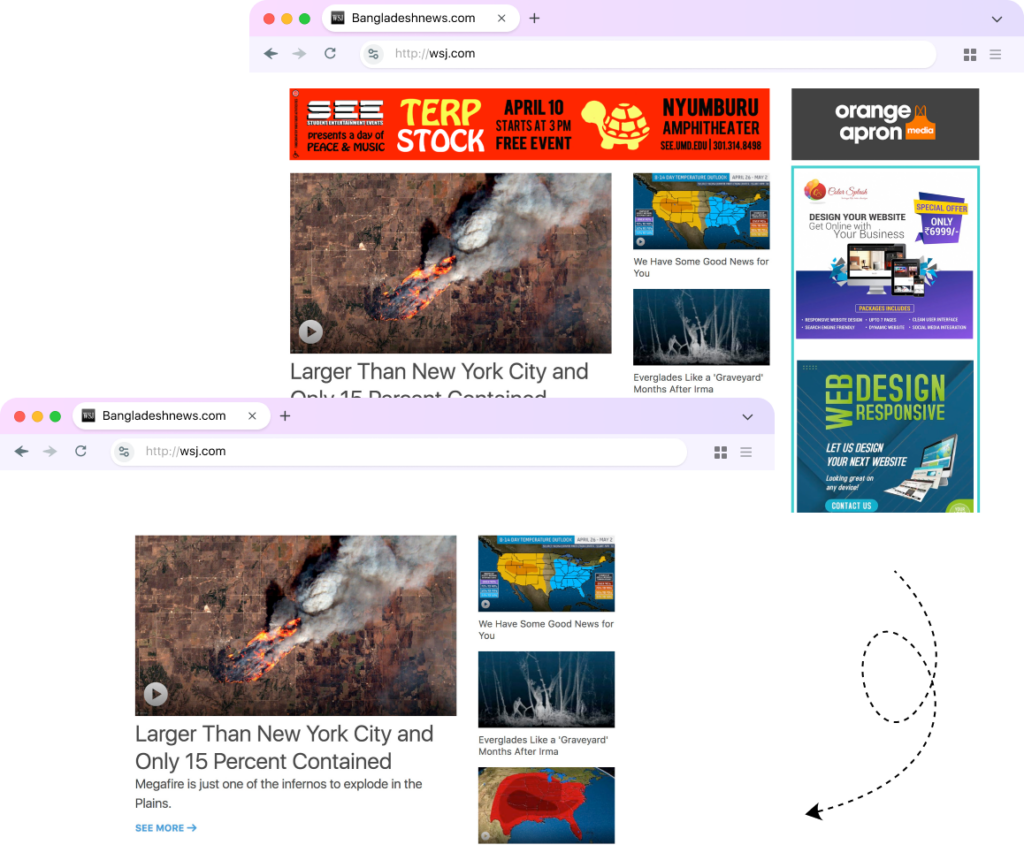Open a new tab with the plus button
1024x860 pixels.
(x=286, y=415)
